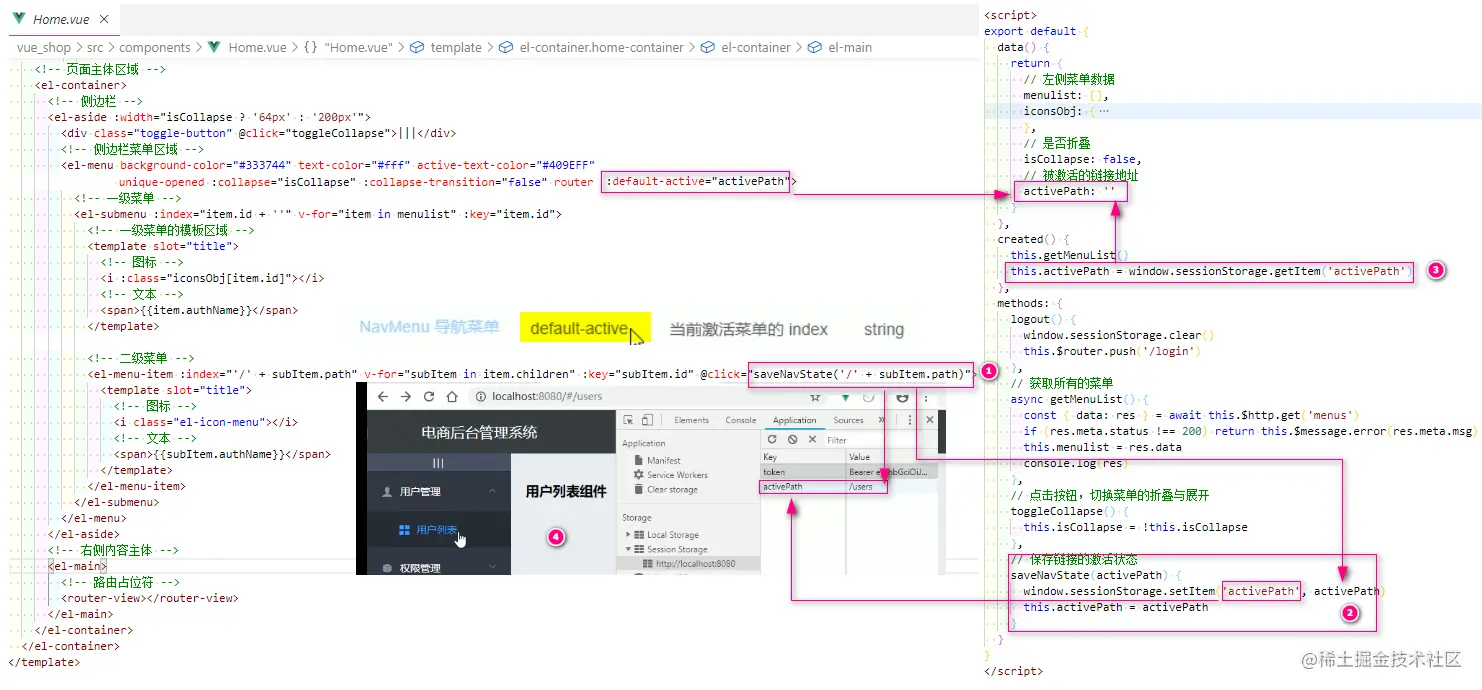The height and width of the screenshot is (690, 1482).
Task: Unfold the collapsed iconsObj code block
Action: [x=1104, y=111]
